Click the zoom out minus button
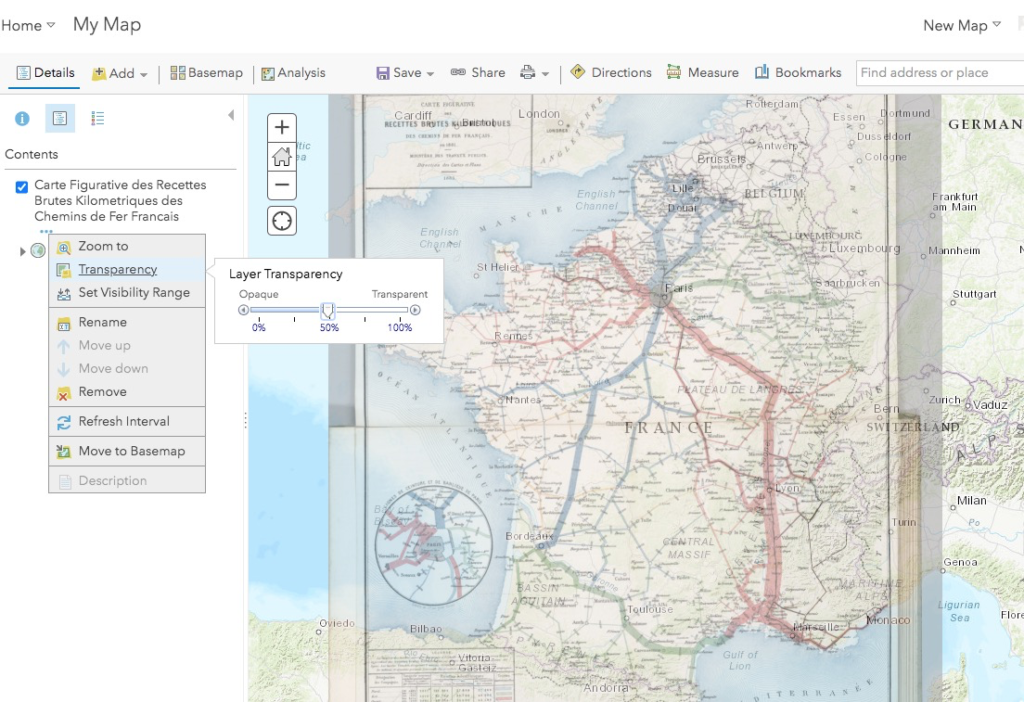The width and height of the screenshot is (1024, 702). click(282, 185)
